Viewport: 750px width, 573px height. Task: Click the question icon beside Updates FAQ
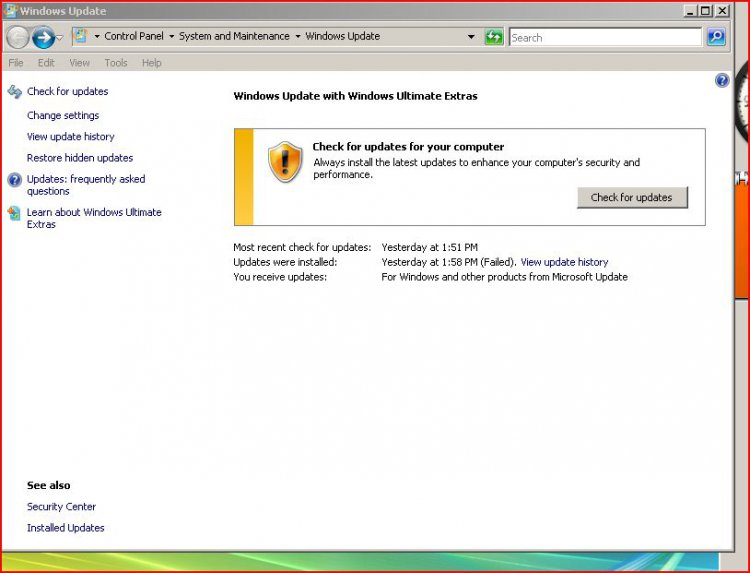pyautogui.click(x=14, y=180)
